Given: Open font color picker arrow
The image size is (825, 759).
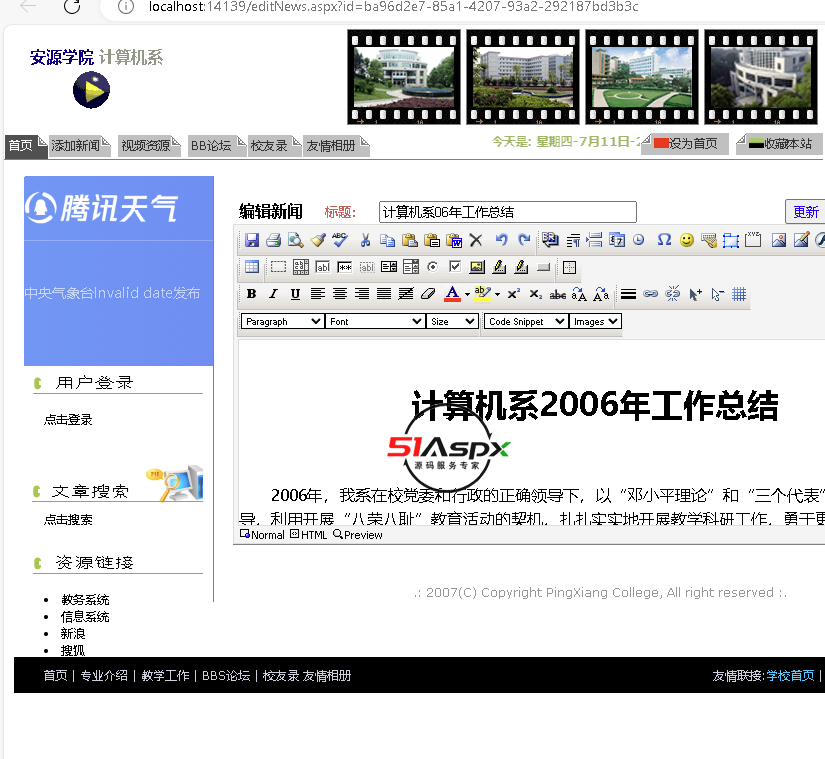Looking at the screenshot, I should 467,295.
